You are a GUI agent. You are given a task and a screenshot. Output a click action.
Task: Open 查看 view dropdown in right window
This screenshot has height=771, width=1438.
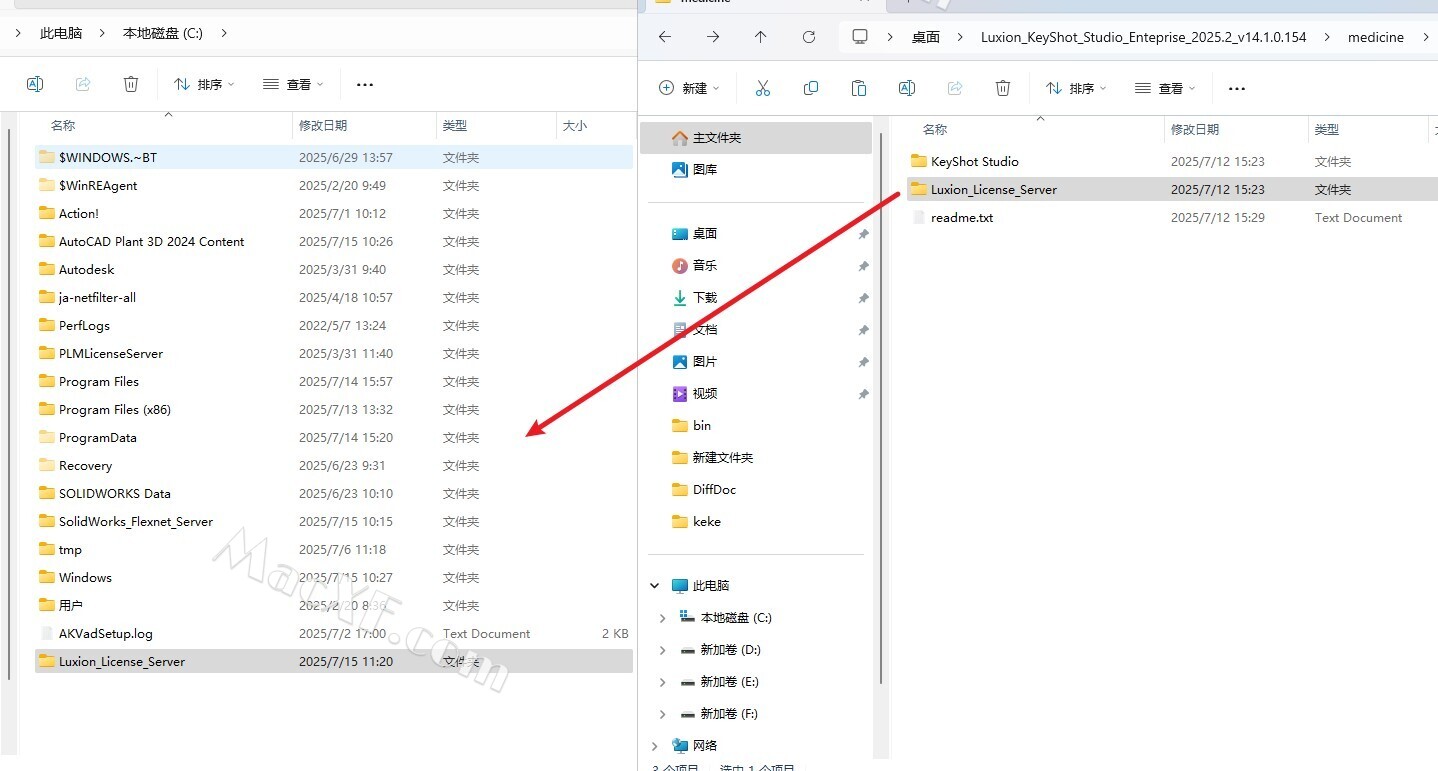coord(1165,88)
